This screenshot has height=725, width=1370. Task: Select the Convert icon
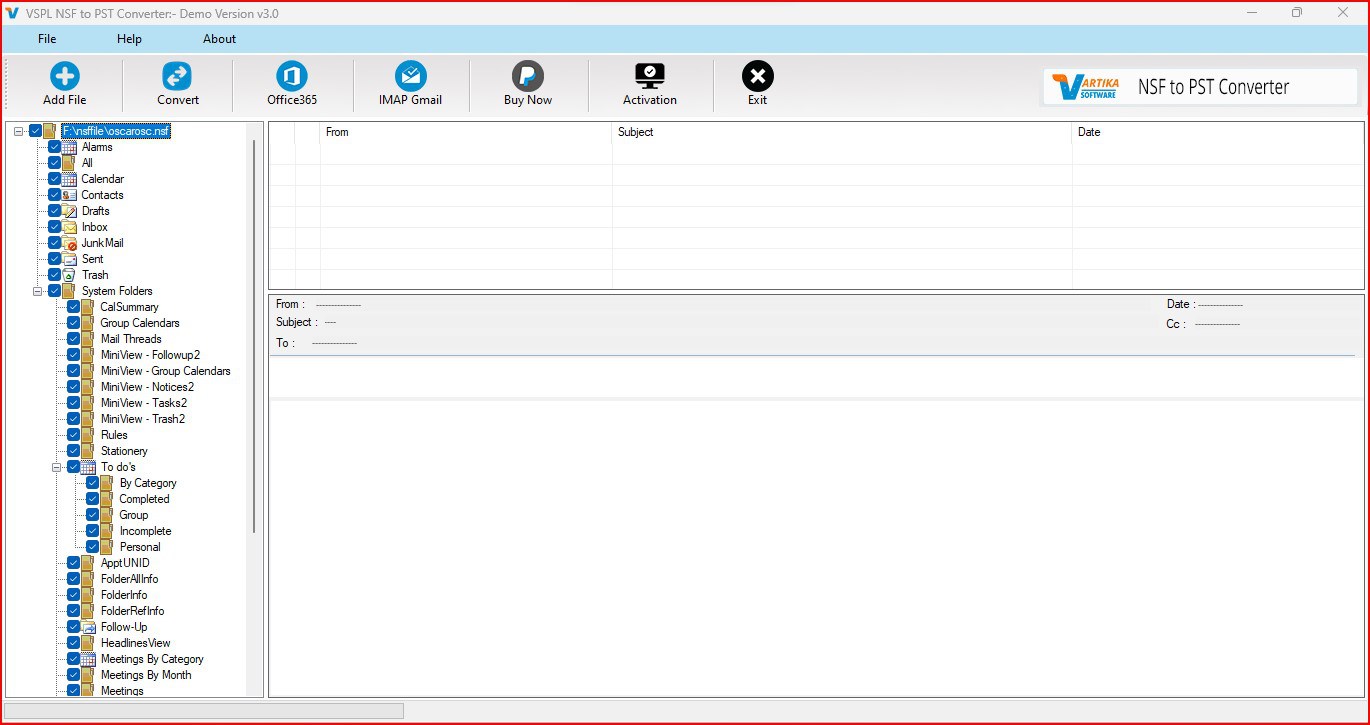[178, 82]
